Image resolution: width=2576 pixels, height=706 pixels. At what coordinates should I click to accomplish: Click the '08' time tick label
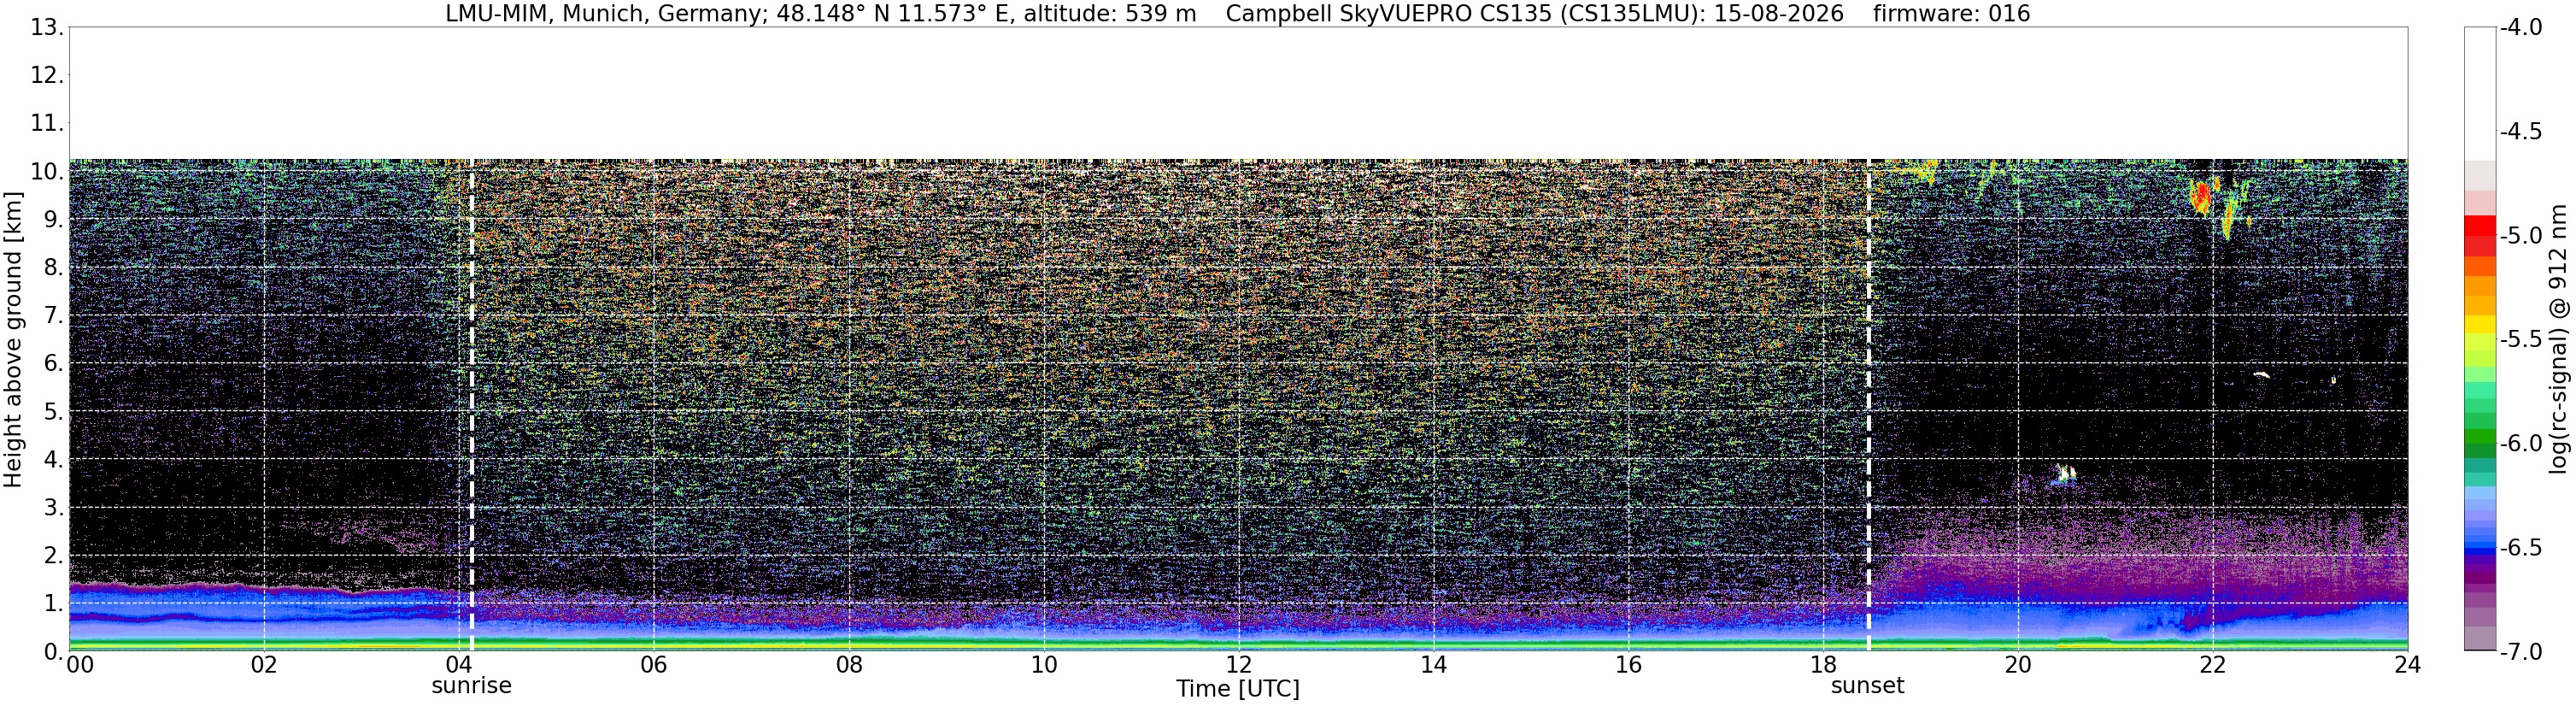849,665
